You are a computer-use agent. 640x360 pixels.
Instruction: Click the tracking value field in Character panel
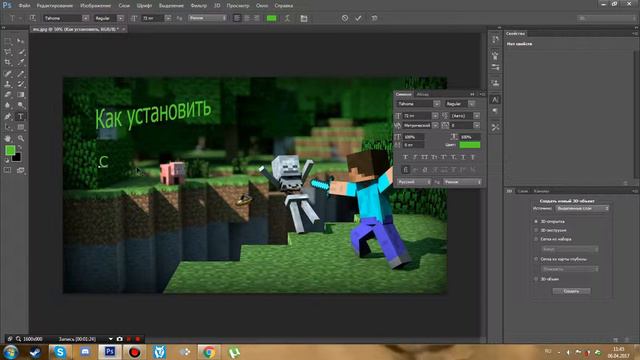coord(462,125)
